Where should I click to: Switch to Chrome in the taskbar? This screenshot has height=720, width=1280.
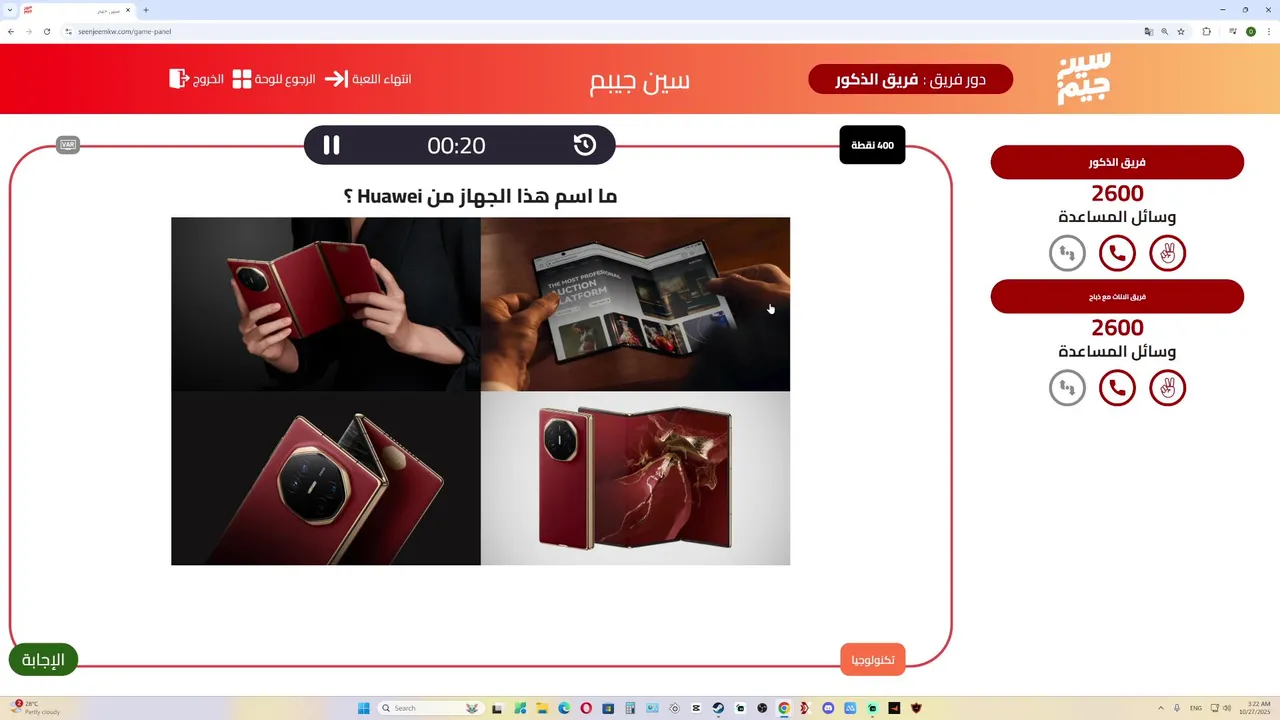pos(784,708)
